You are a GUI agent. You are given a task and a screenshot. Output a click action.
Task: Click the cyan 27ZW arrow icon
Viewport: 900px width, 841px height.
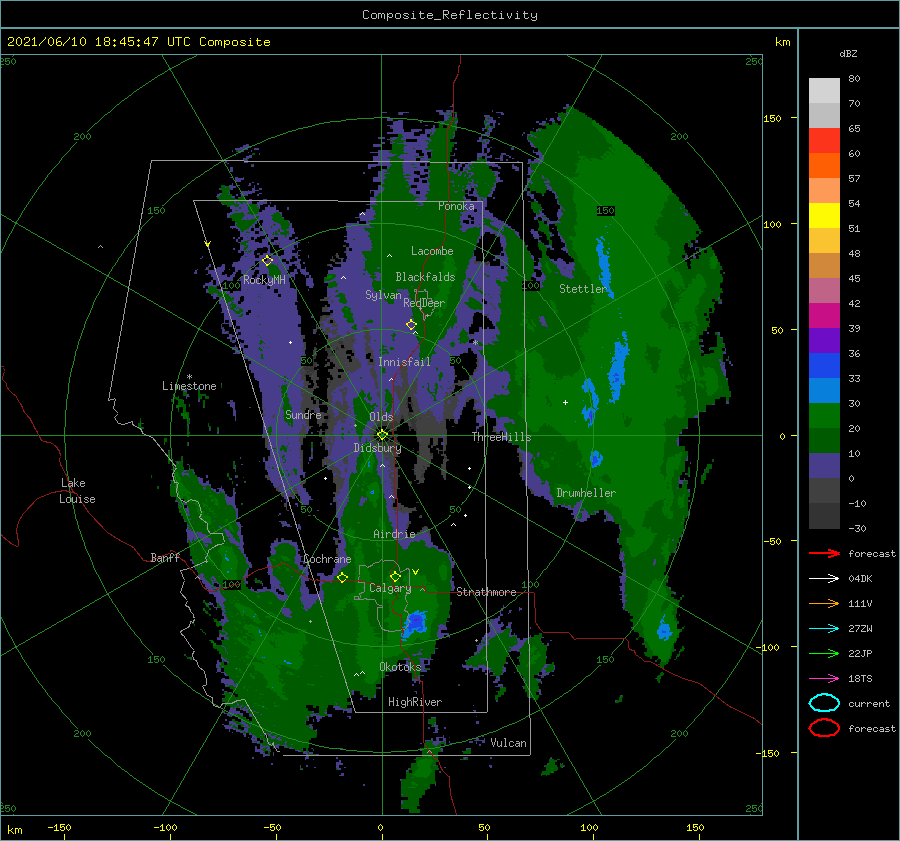824,629
